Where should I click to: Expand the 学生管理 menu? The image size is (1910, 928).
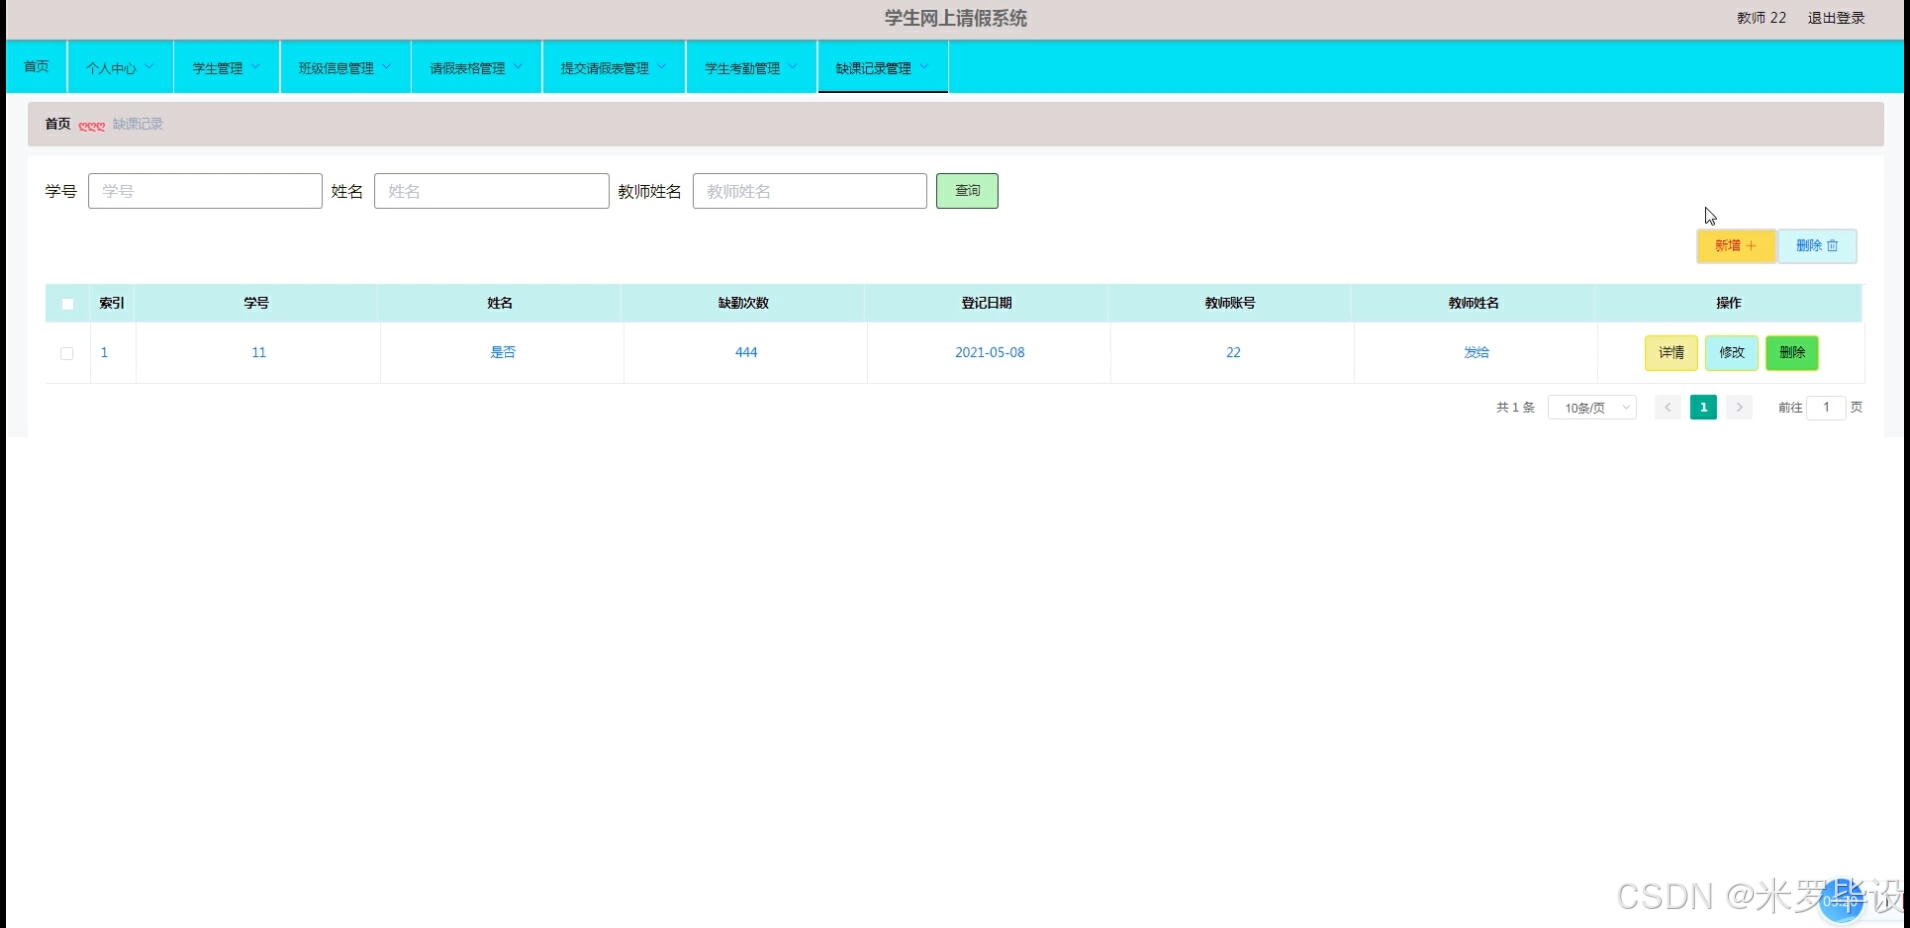click(226, 67)
